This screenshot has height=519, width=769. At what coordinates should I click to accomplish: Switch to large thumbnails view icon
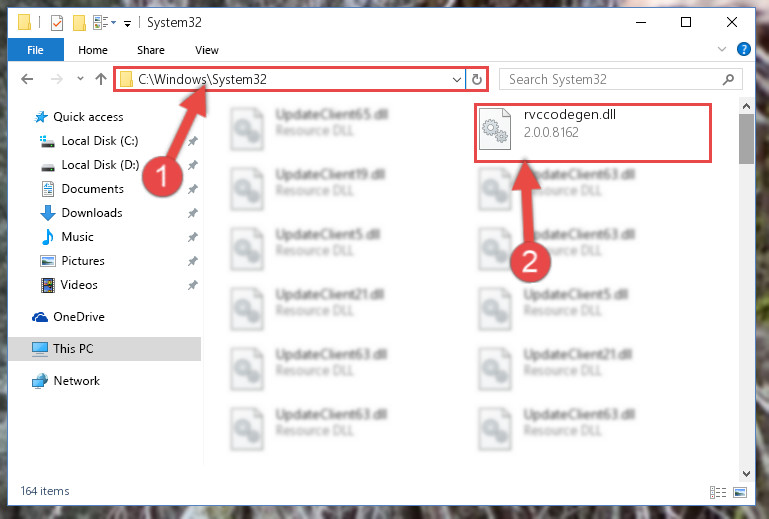tap(740, 492)
